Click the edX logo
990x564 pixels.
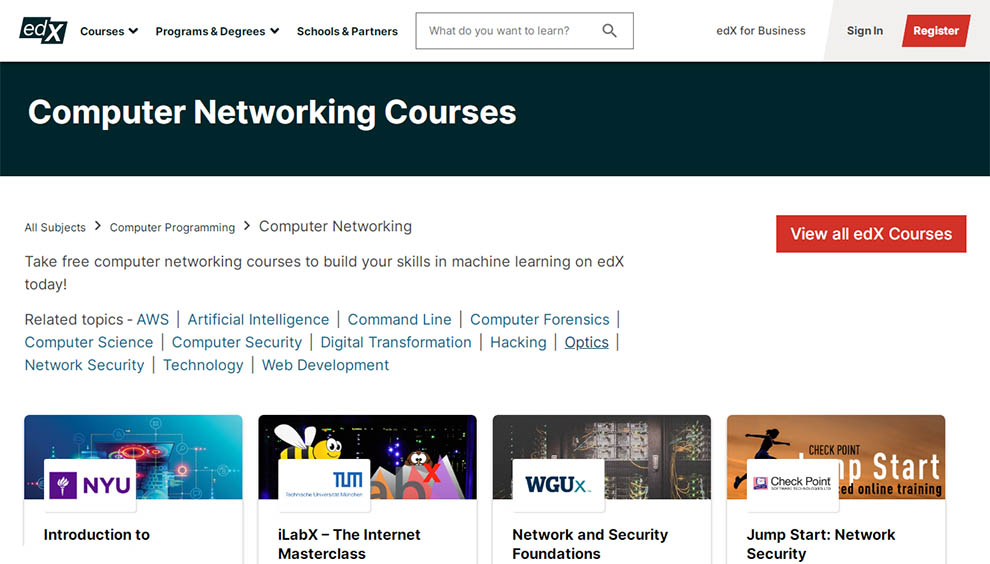pyautogui.click(x=43, y=30)
